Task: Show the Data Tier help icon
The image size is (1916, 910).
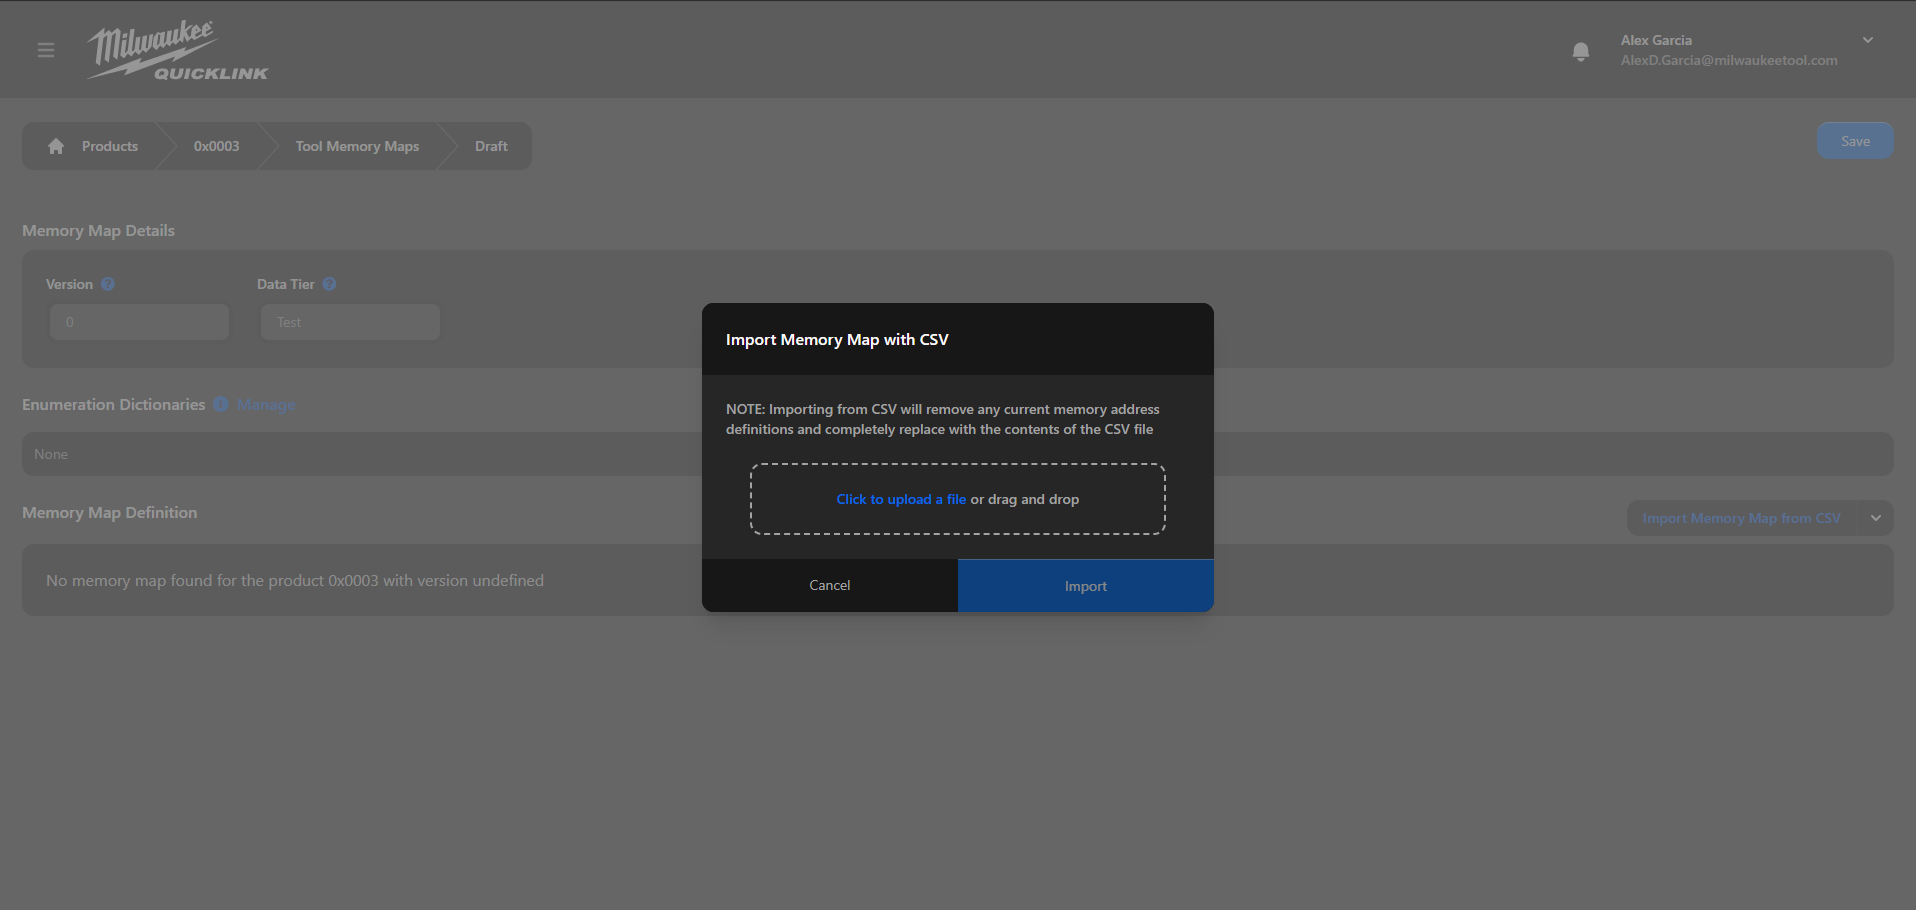Action: pyautogui.click(x=329, y=284)
